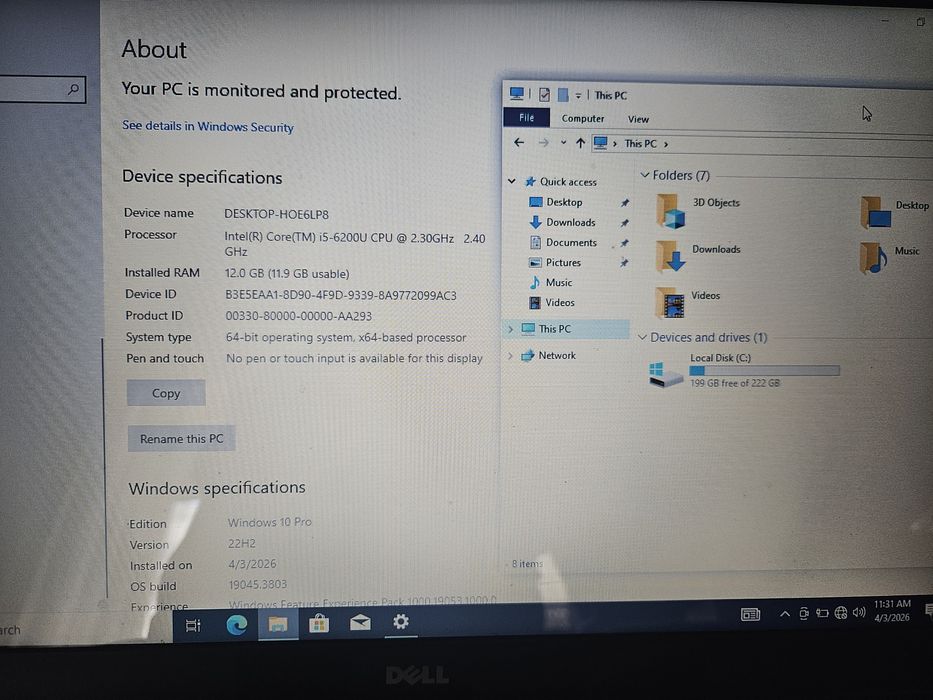Expand the Network node chevron
Viewport: 933px width, 700px height.
click(510, 355)
